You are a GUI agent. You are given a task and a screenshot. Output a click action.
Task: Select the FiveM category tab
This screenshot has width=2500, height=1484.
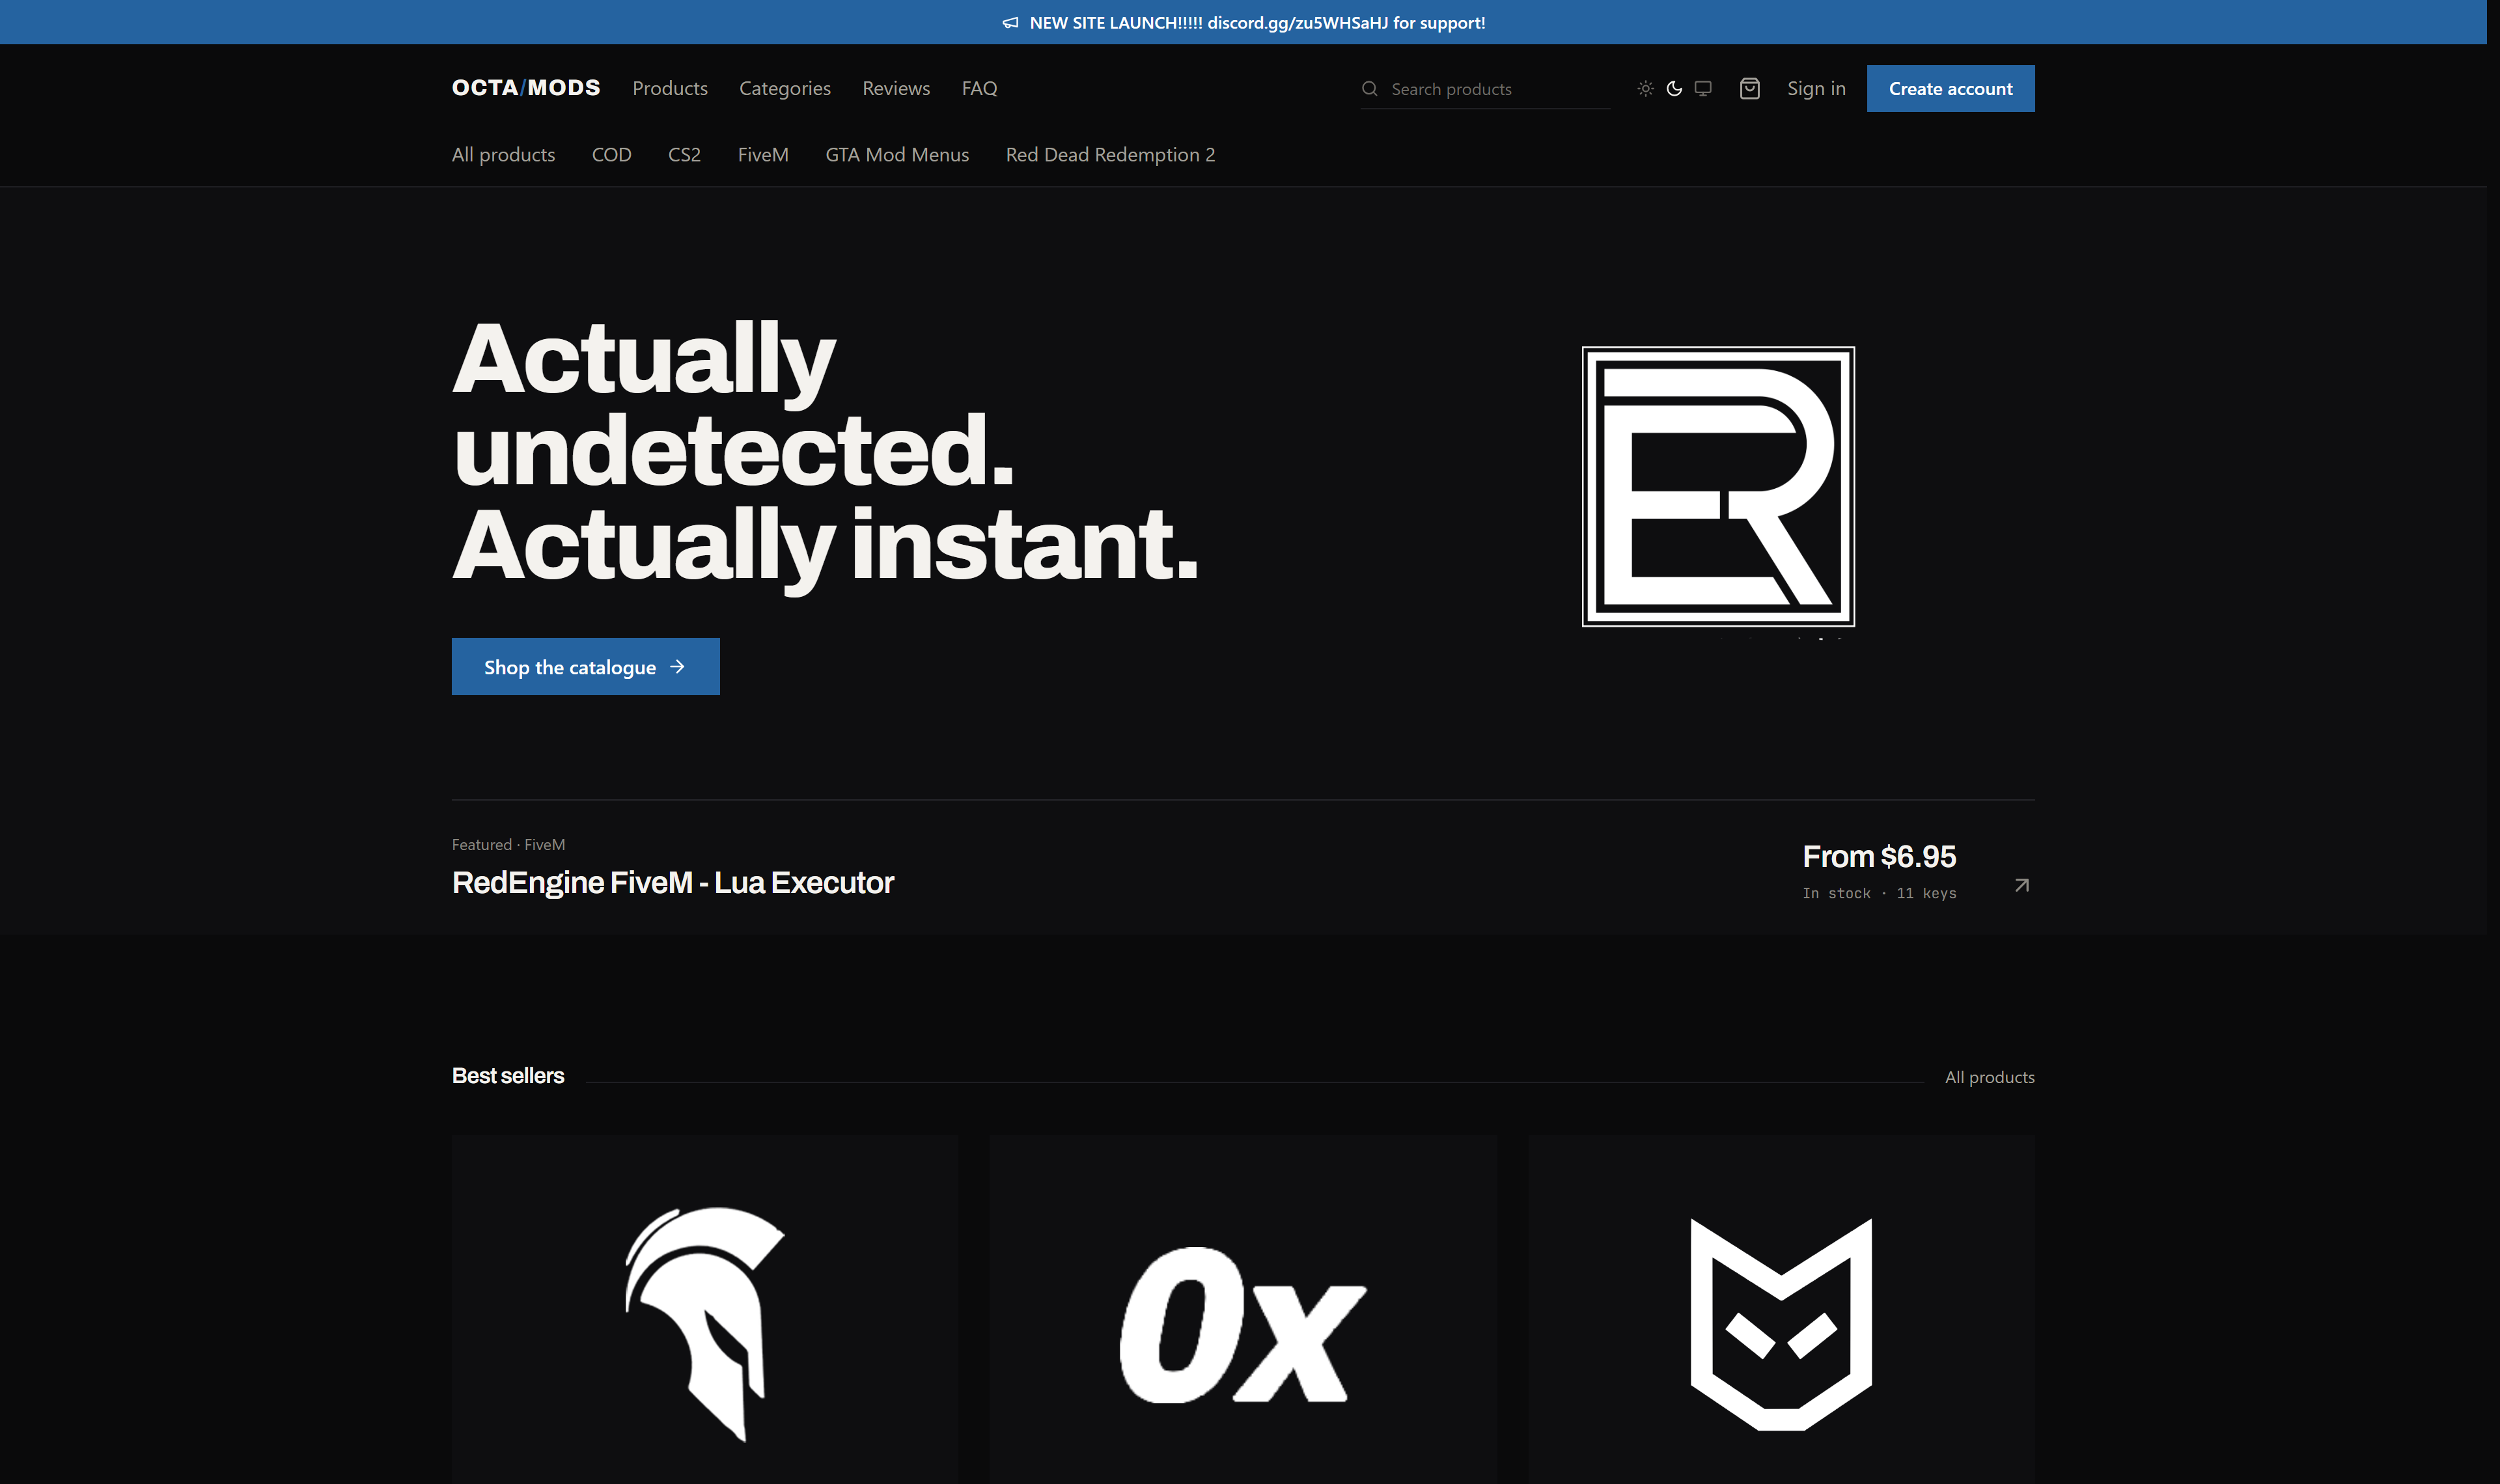pos(763,154)
